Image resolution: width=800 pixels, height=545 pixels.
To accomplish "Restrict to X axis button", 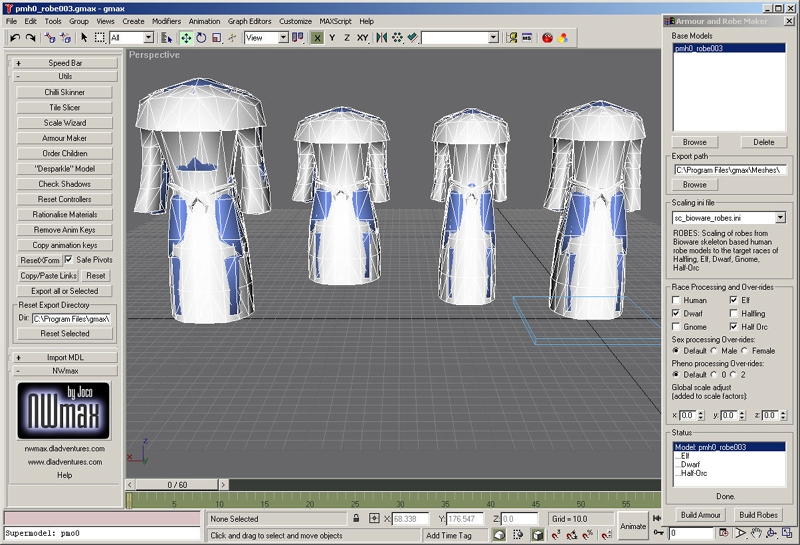I will [317, 38].
